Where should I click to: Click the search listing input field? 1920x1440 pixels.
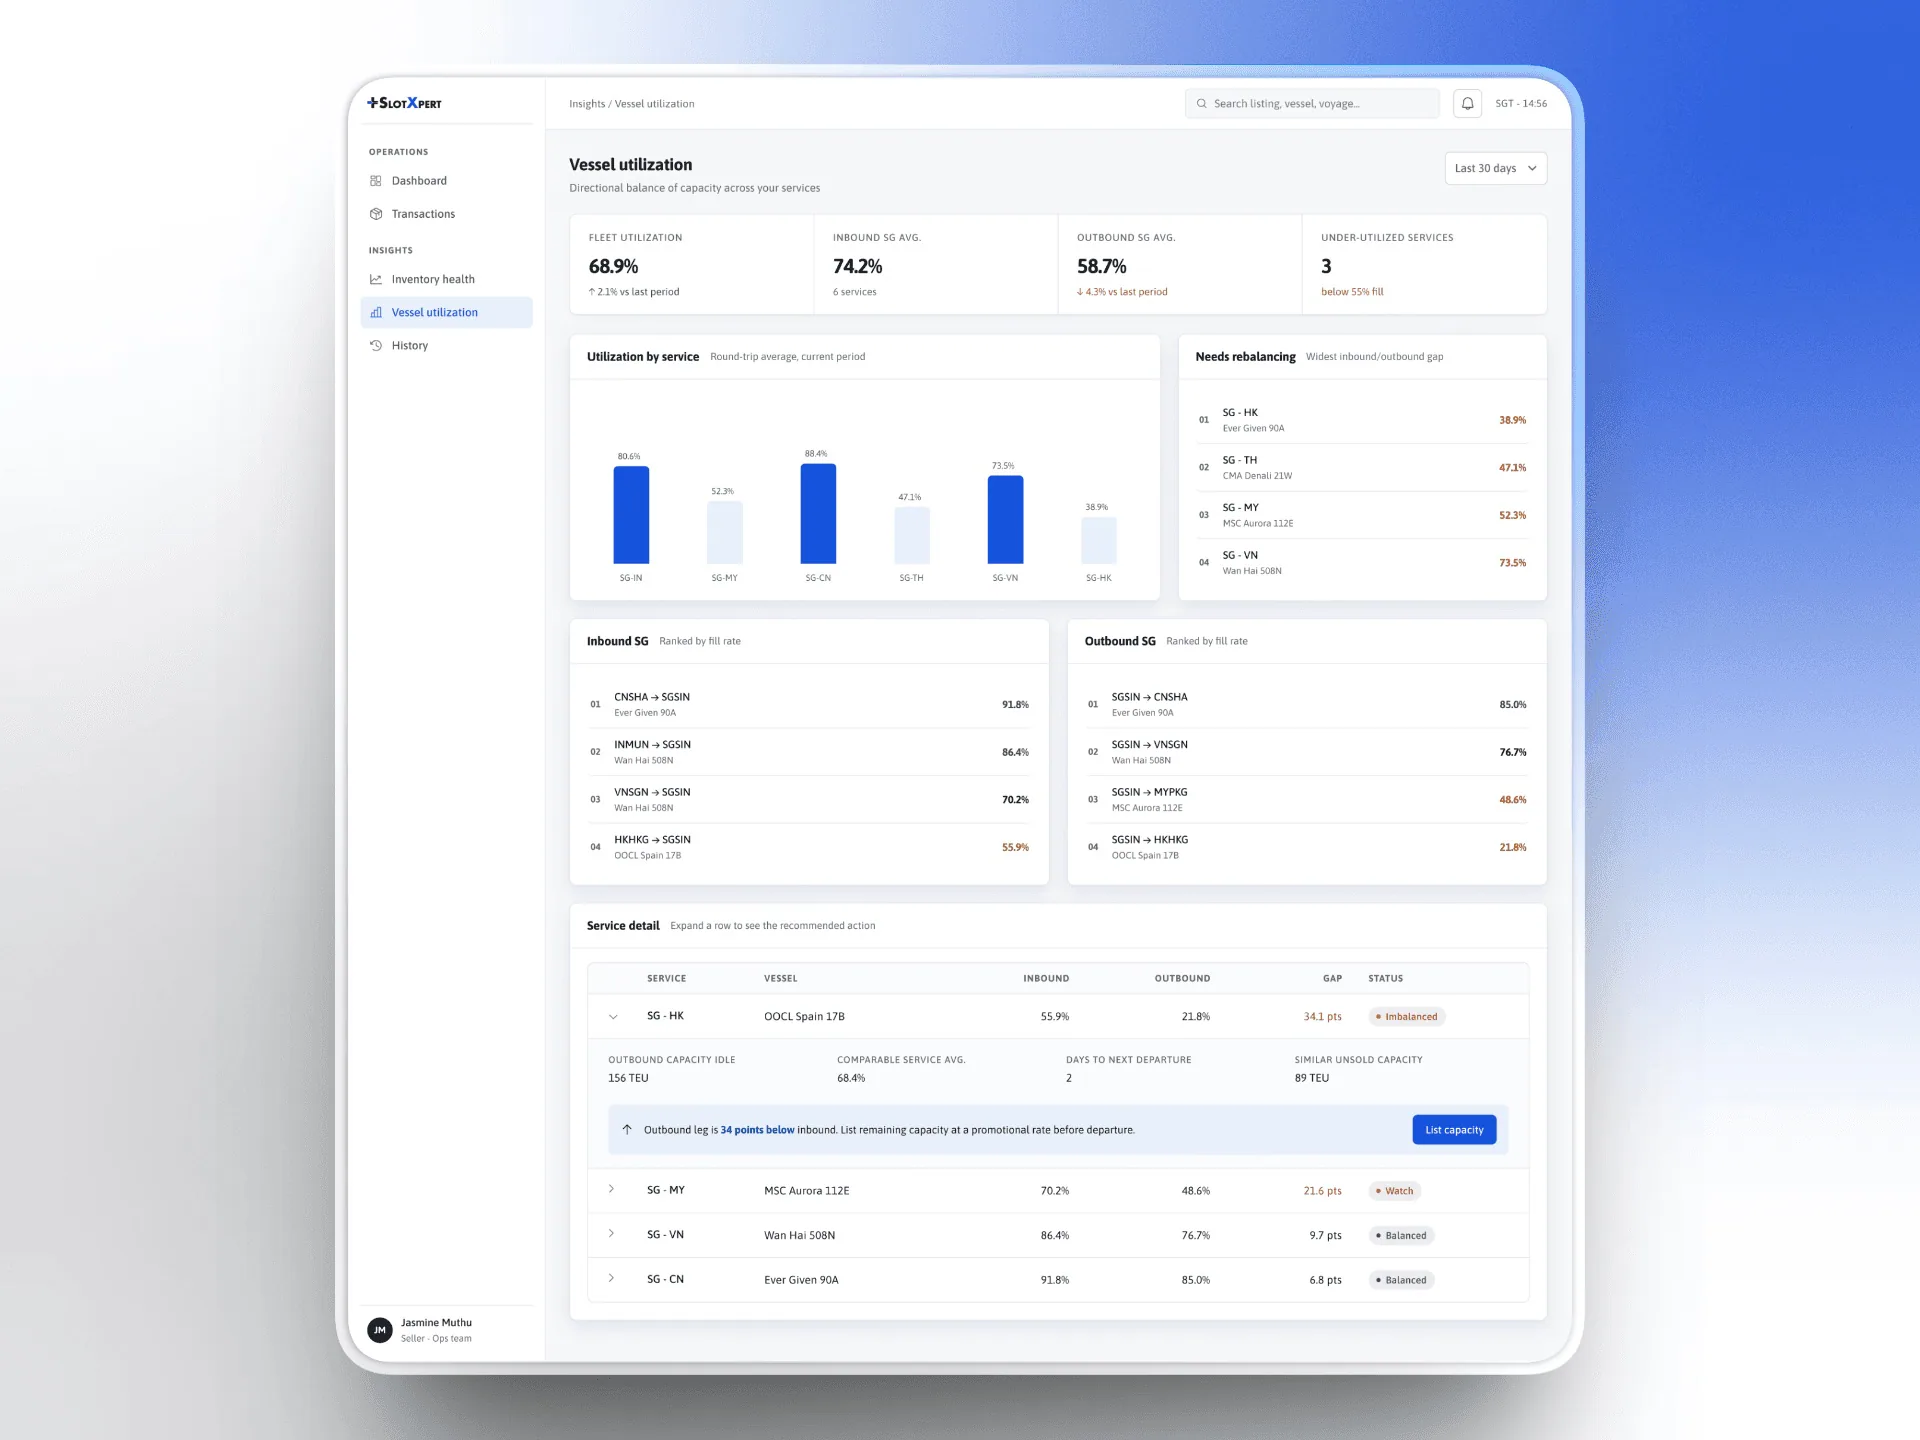(x=1312, y=104)
